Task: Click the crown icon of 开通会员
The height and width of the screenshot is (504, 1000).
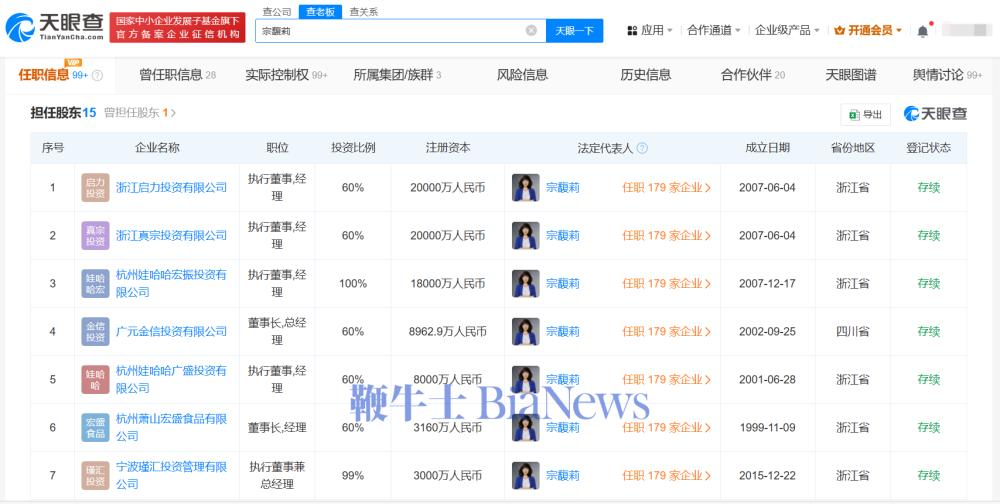Action: [x=839, y=30]
